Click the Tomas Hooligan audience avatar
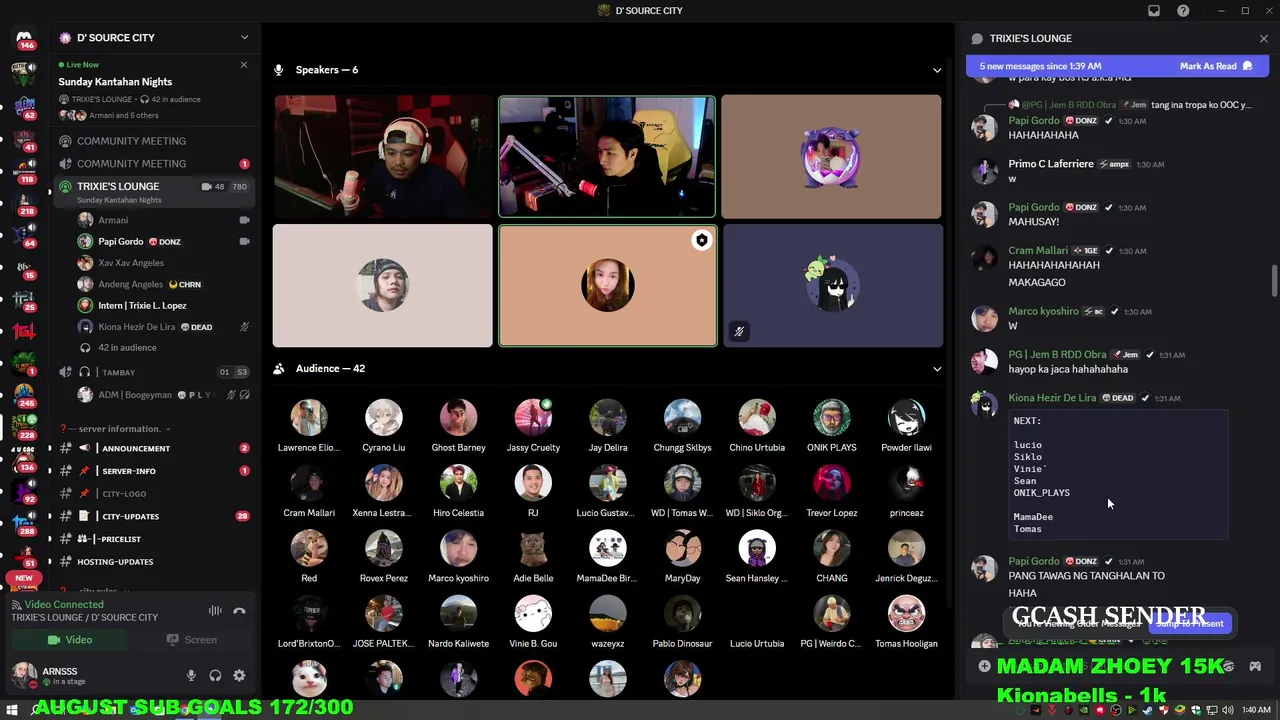 pos(906,614)
